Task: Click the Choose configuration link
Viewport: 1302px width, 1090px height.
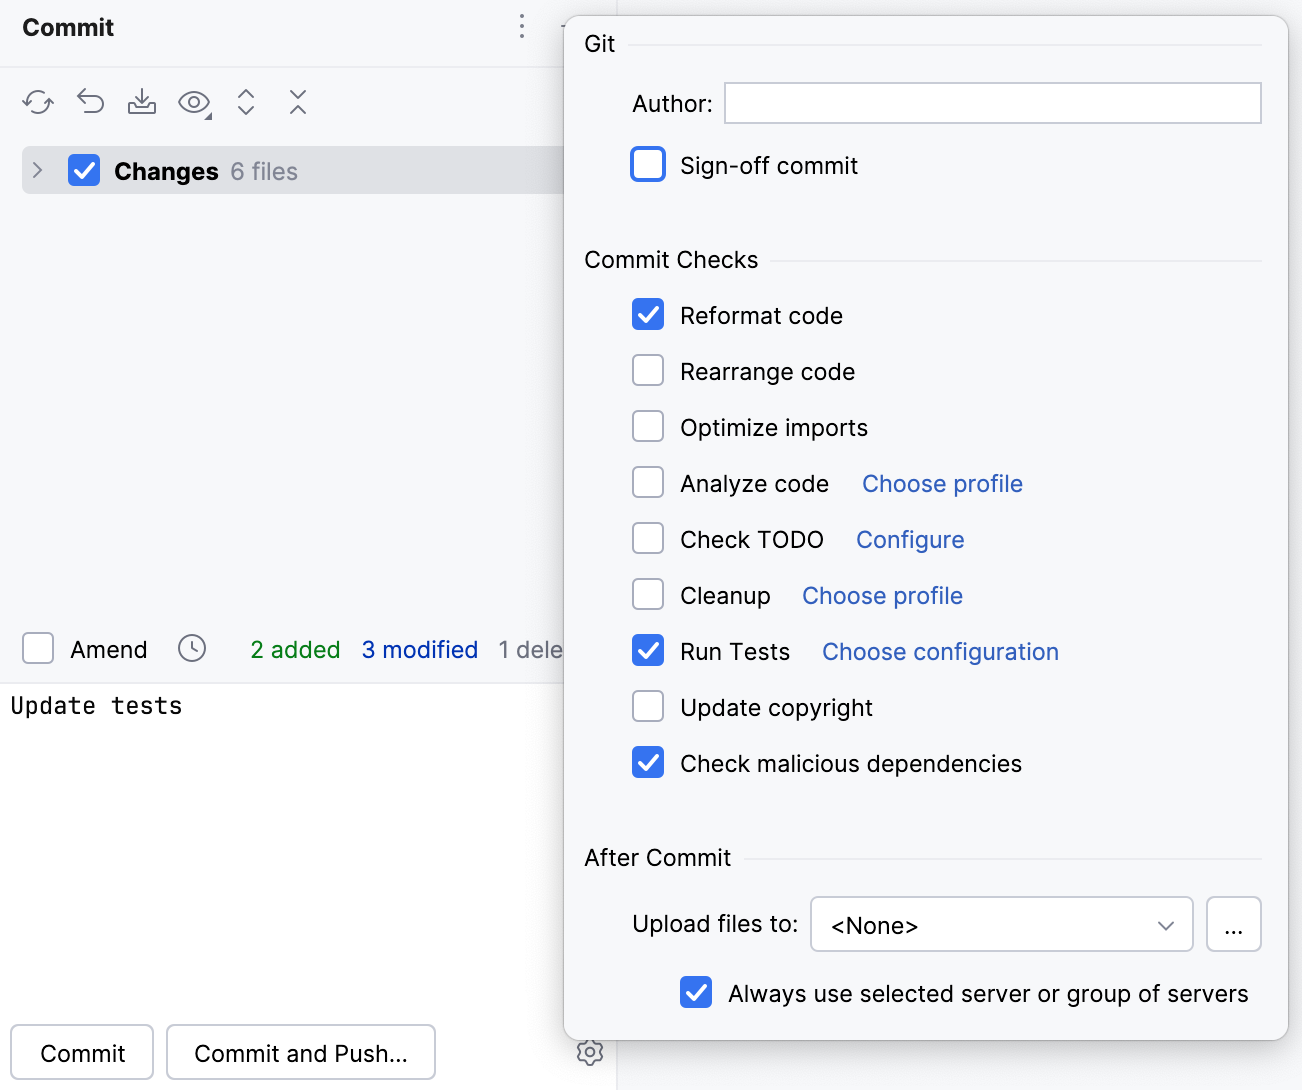Action: (940, 652)
